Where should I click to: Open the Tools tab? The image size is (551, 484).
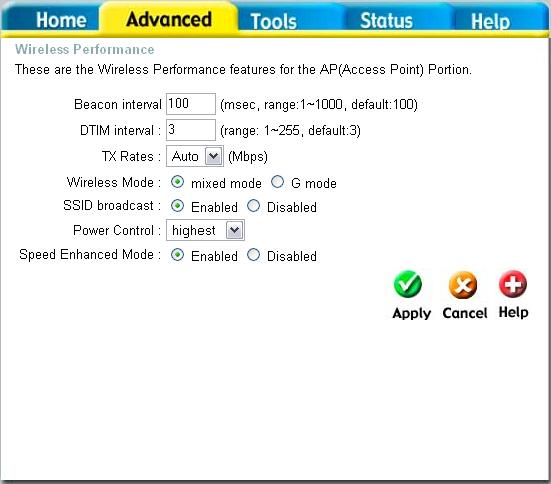273,21
